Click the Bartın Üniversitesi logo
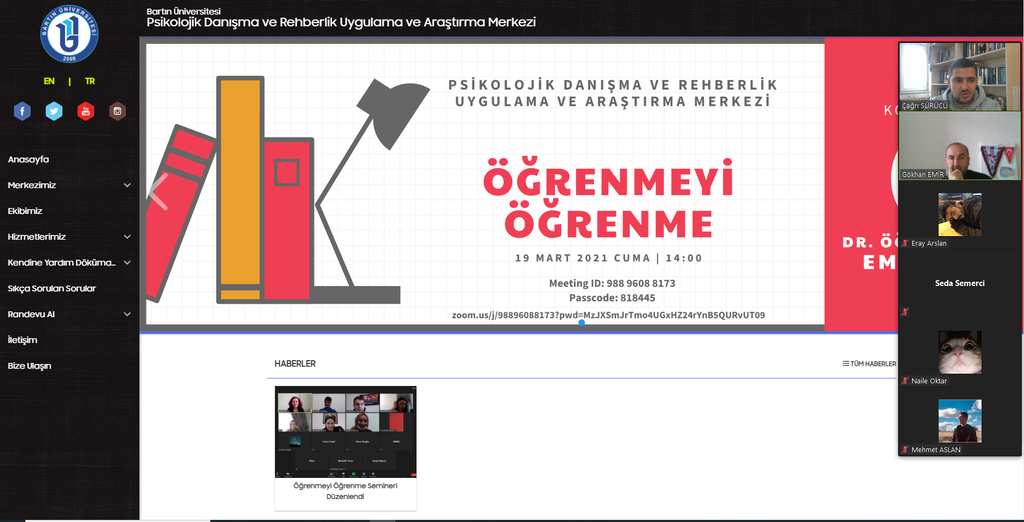Screen dimensions: 1024x522 coord(69,35)
